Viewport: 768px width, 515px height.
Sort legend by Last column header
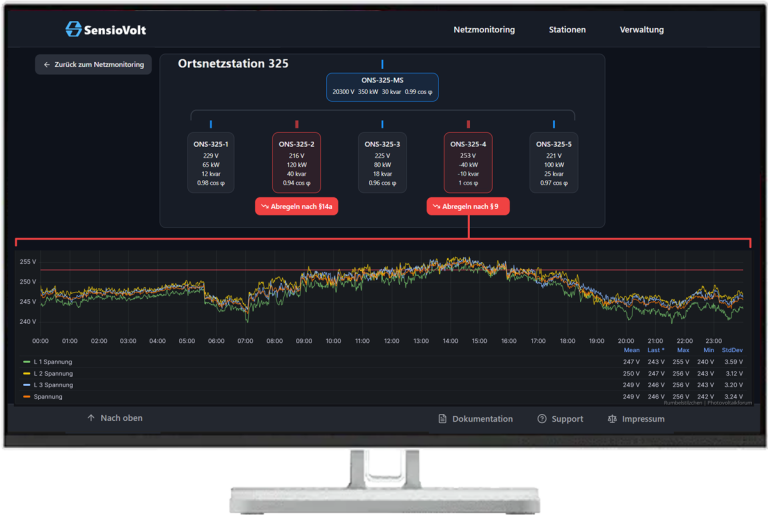656,351
